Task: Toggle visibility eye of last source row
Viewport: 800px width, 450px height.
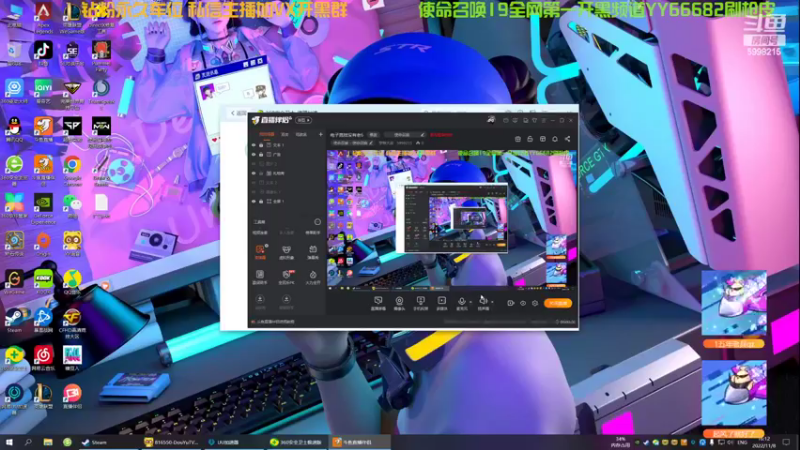Action: (254, 202)
